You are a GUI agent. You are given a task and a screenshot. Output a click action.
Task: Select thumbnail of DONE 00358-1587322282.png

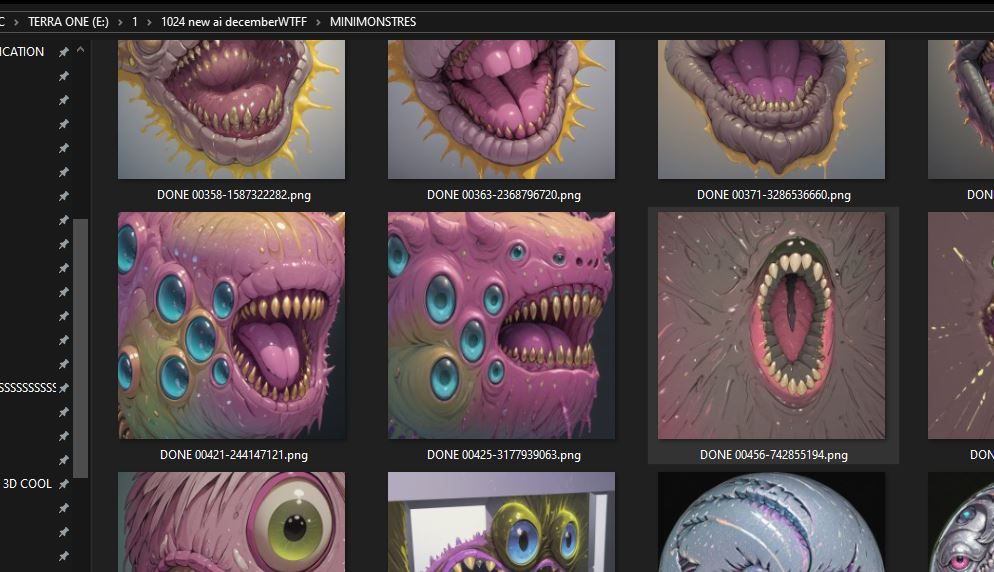231,109
